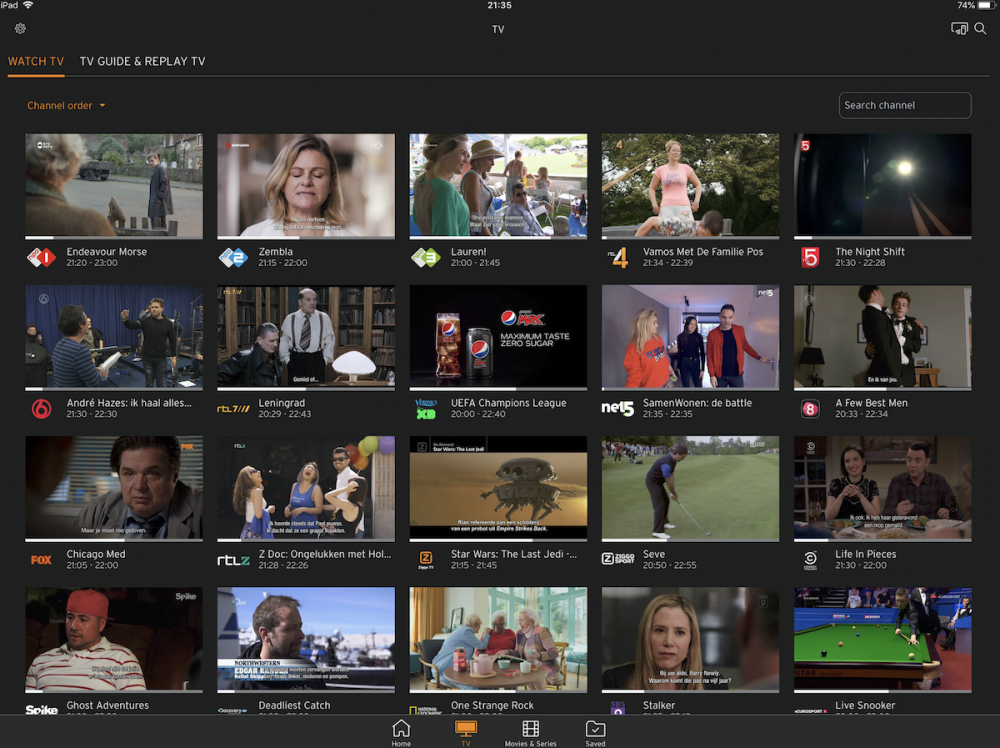Tap the RTL Z channel logo
This screenshot has width=1000, height=748.
(x=233, y=560)
